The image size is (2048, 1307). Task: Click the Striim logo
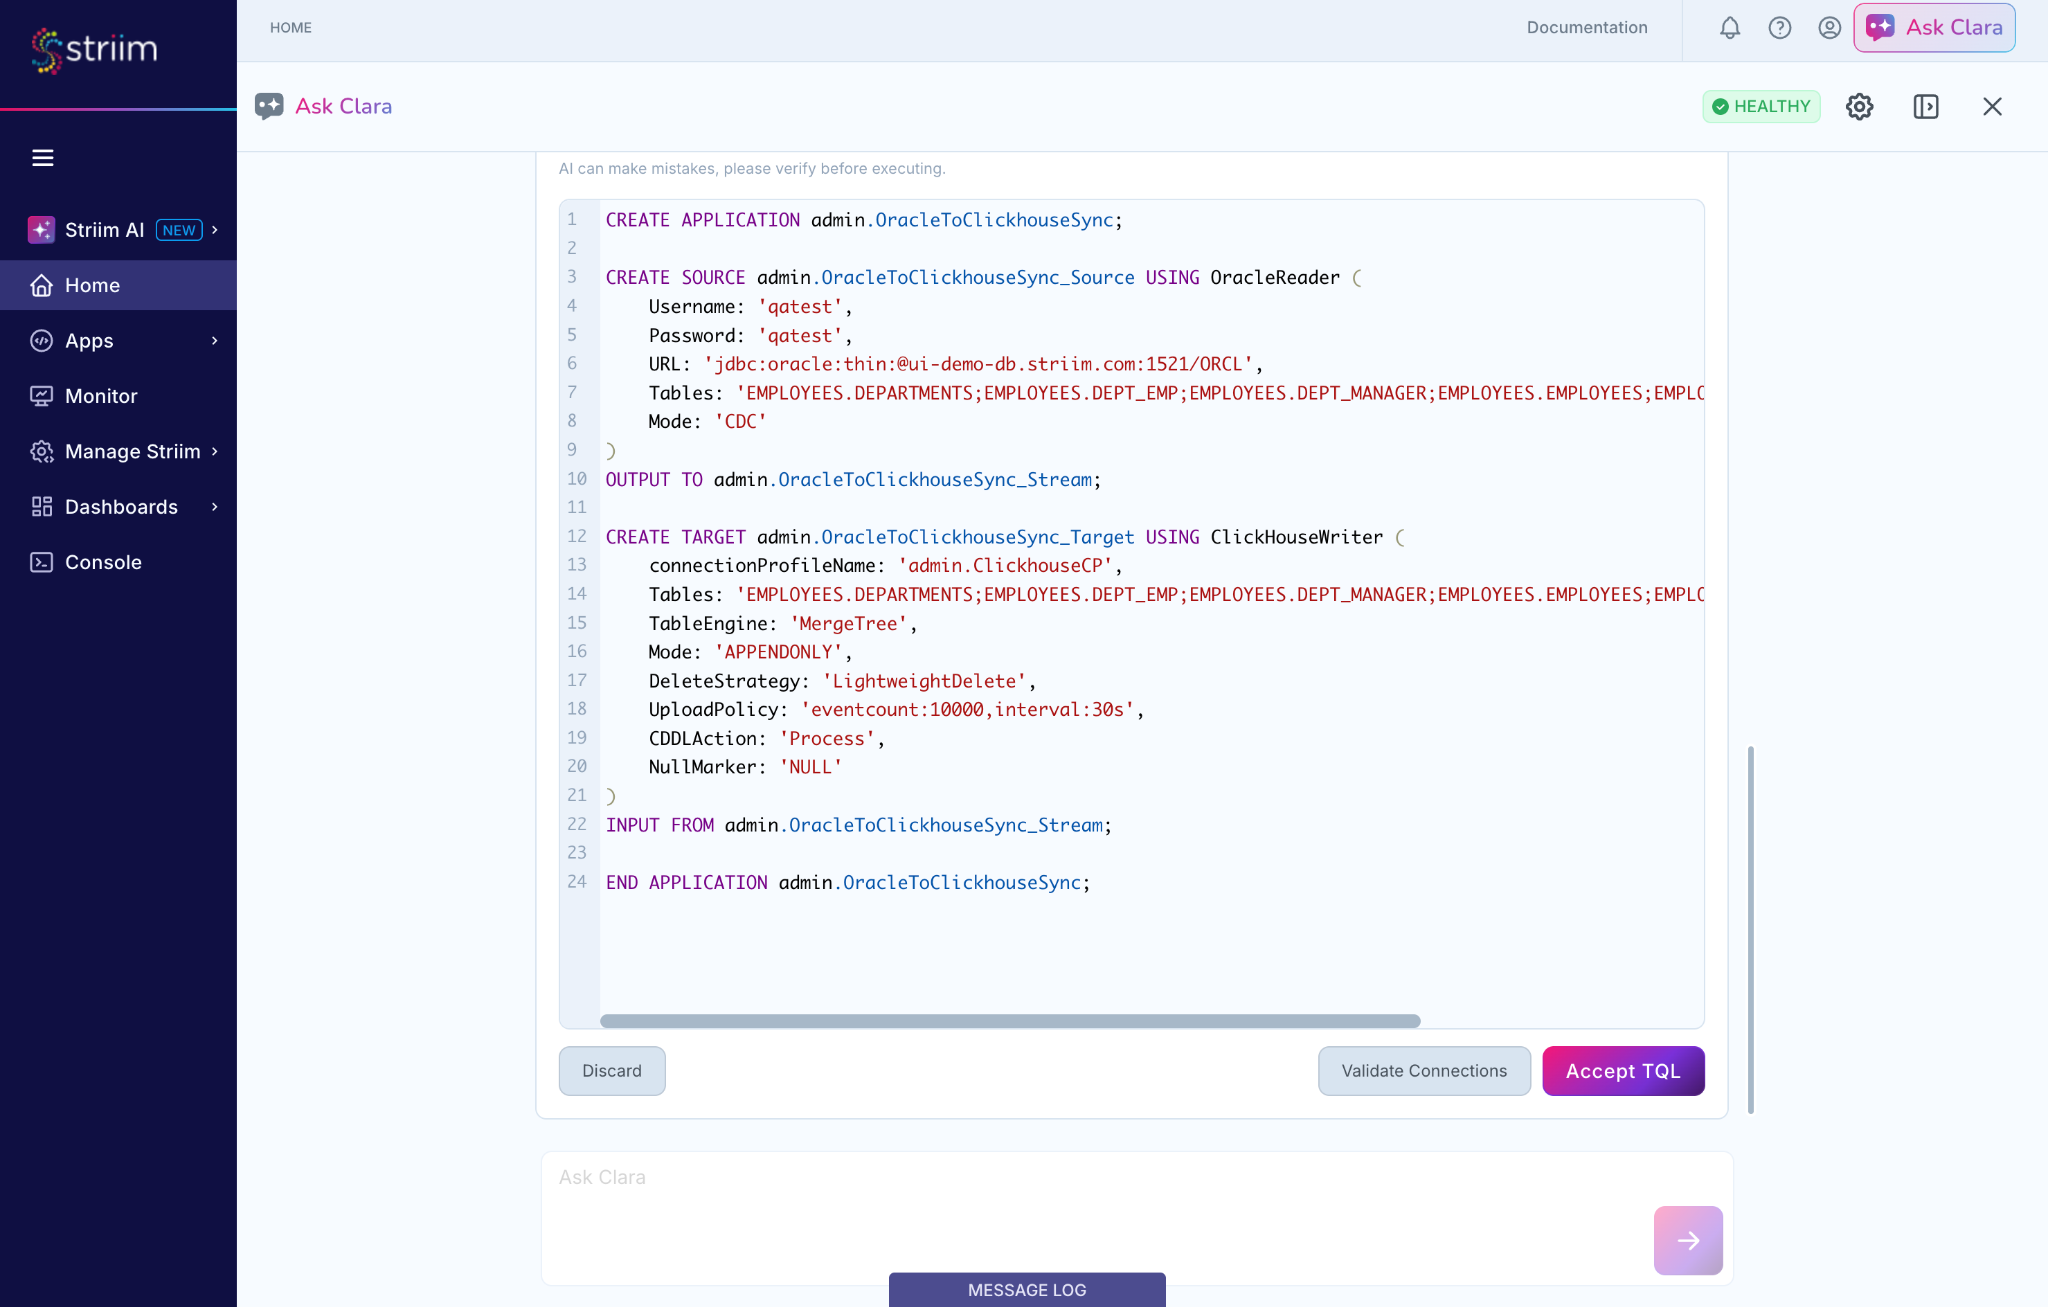coord(95,50)
